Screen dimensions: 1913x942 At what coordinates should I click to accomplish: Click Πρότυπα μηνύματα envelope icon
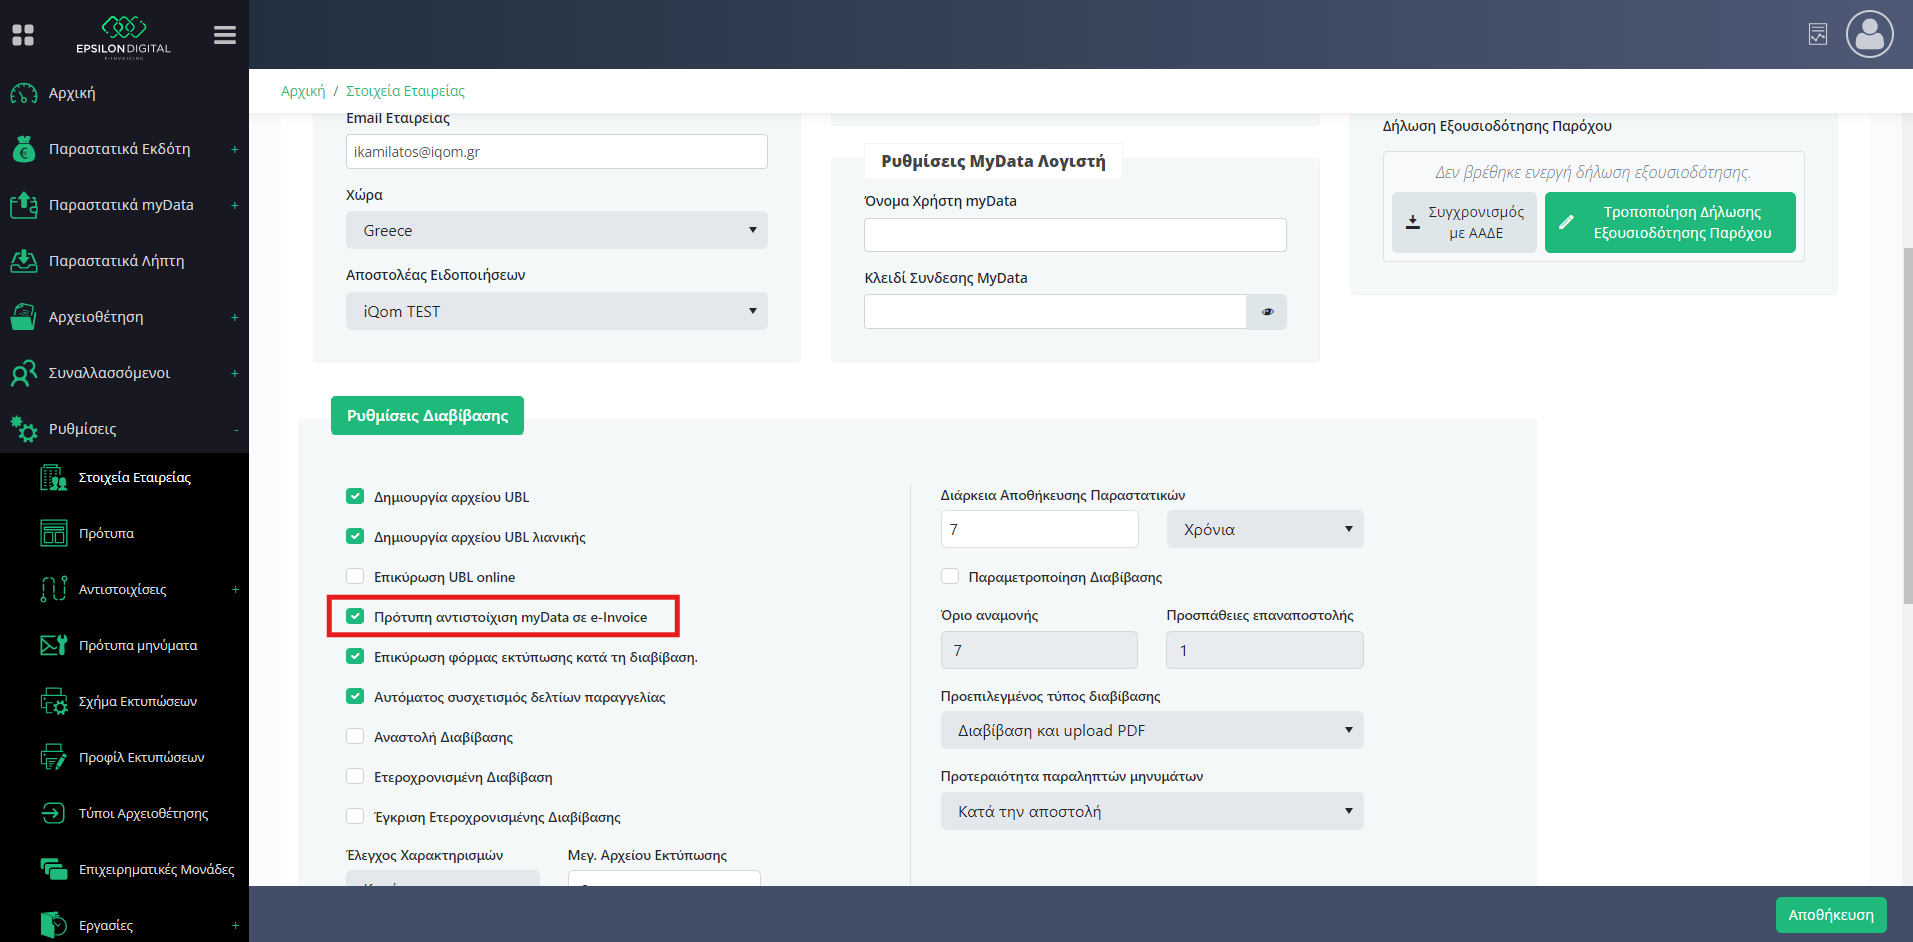pos(53,646)
